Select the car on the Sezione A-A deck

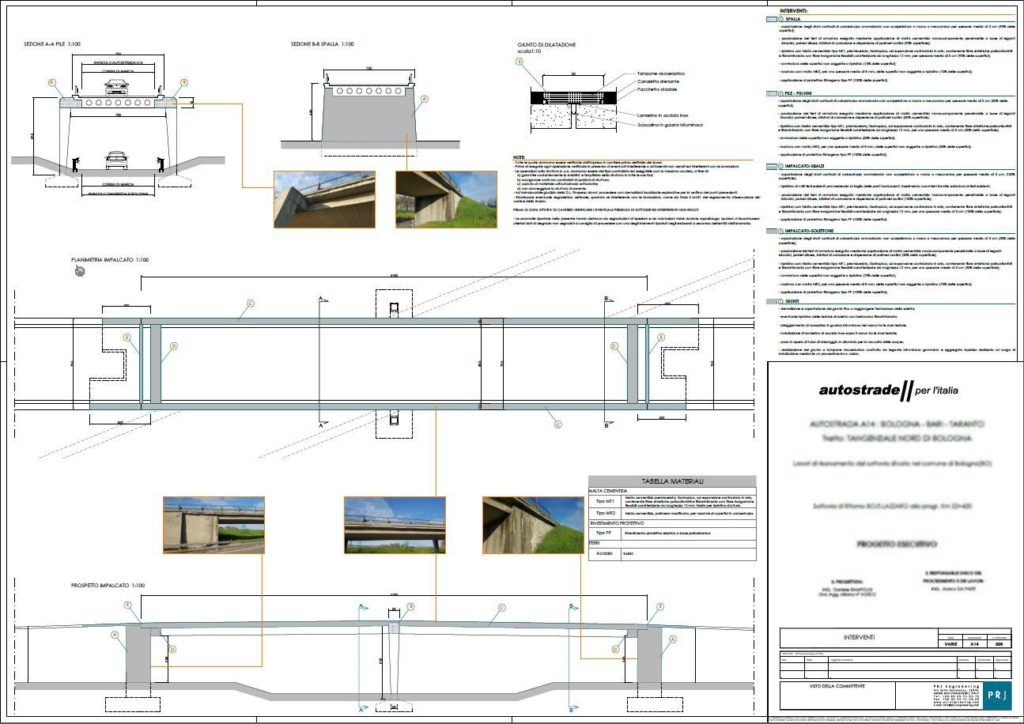coord(116,86)
